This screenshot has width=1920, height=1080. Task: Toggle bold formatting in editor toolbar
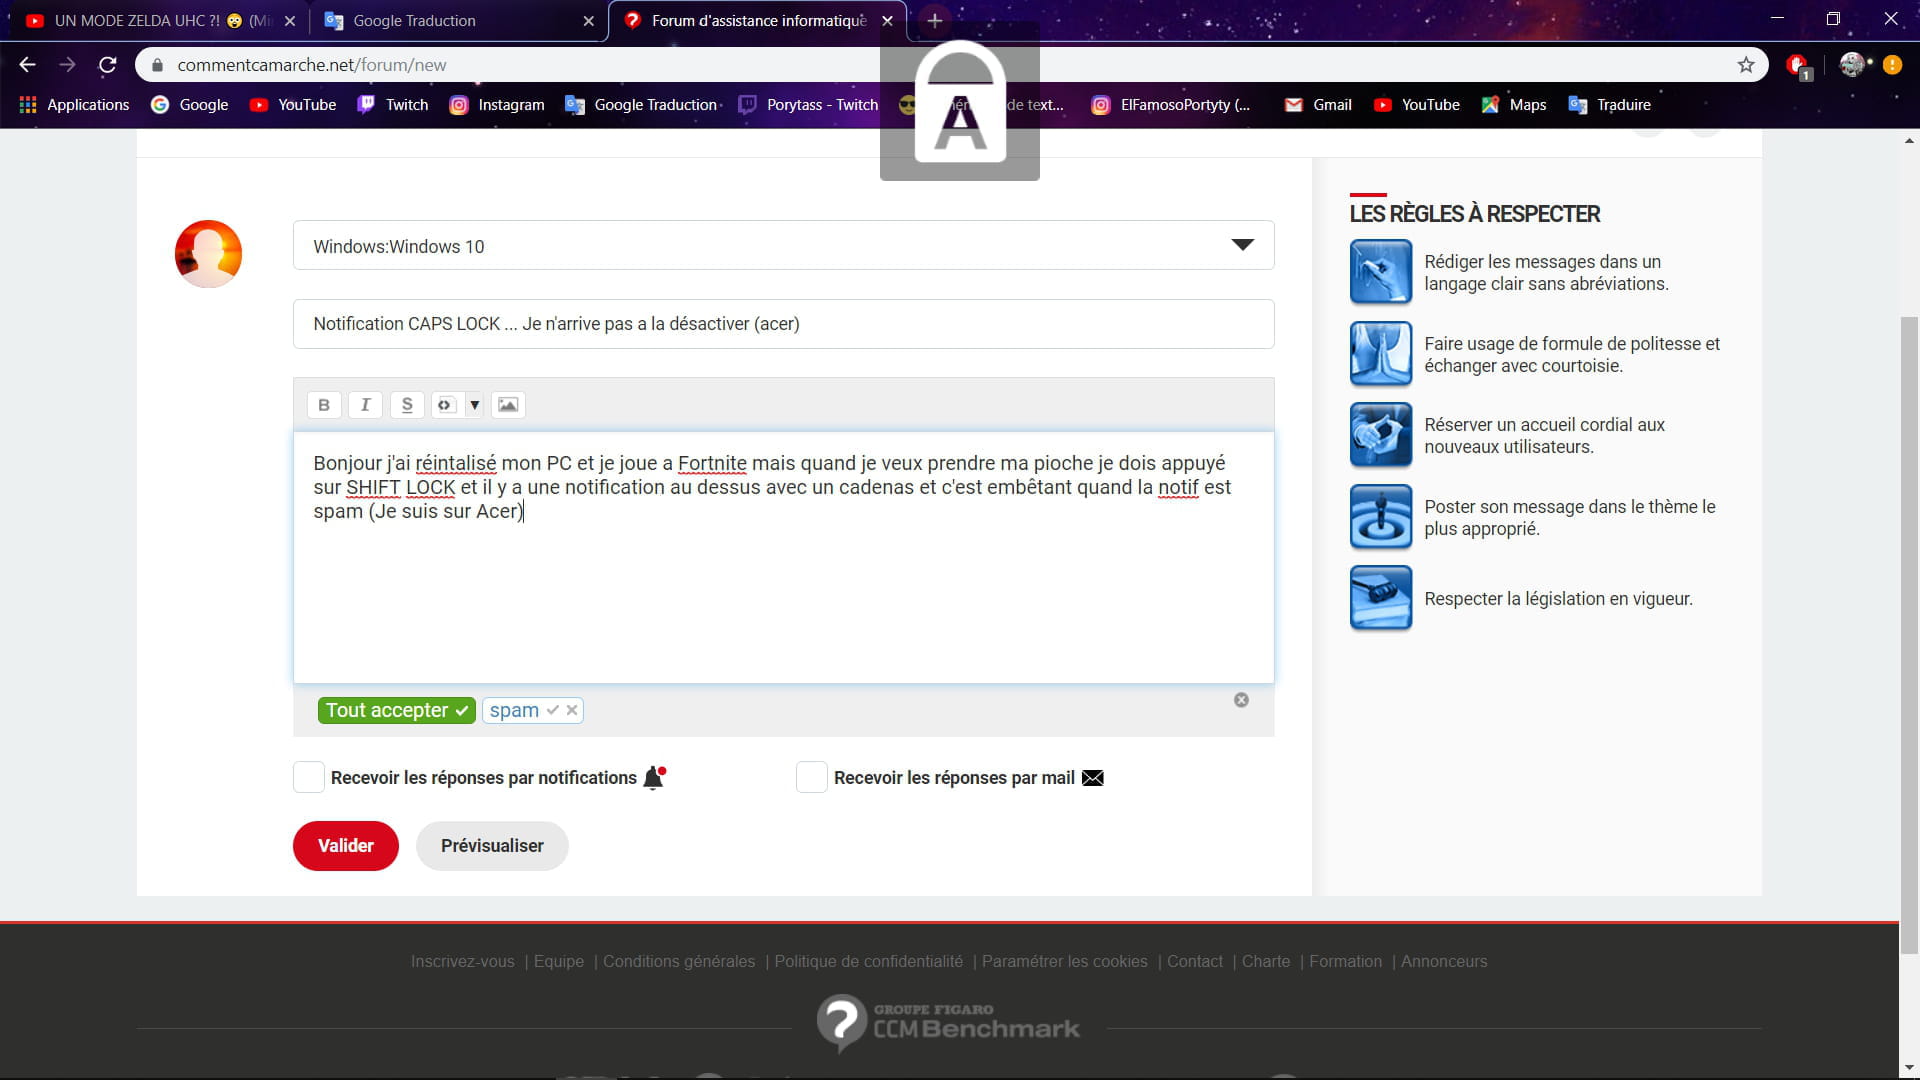tap(323, 405)
